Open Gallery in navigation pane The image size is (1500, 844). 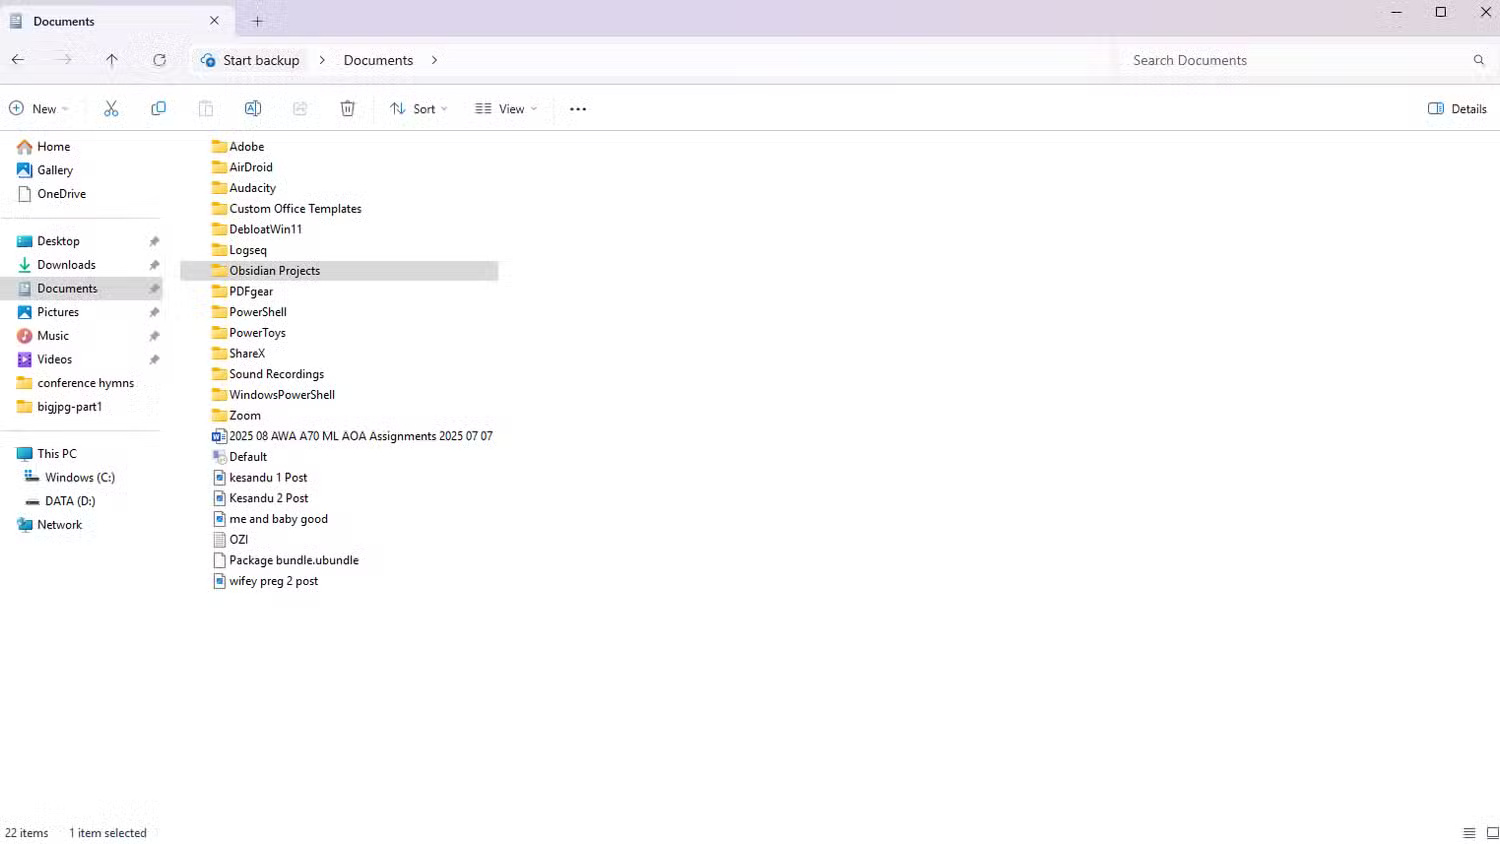point(55,171)
